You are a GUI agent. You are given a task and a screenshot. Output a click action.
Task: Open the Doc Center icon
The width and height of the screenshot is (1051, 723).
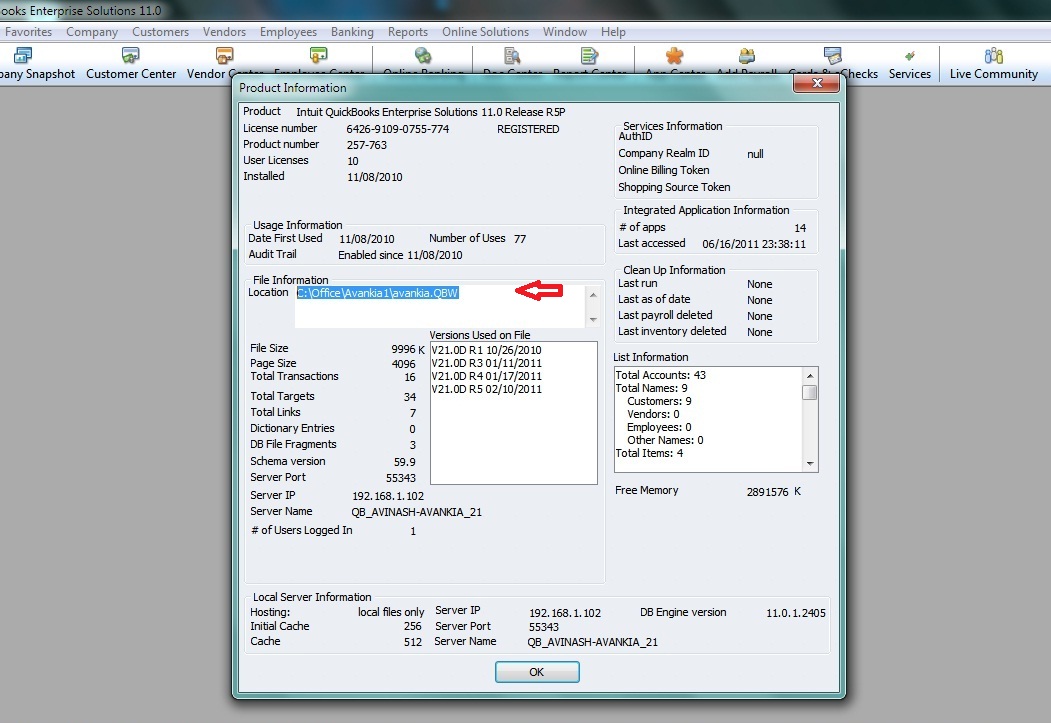point(512,56)
